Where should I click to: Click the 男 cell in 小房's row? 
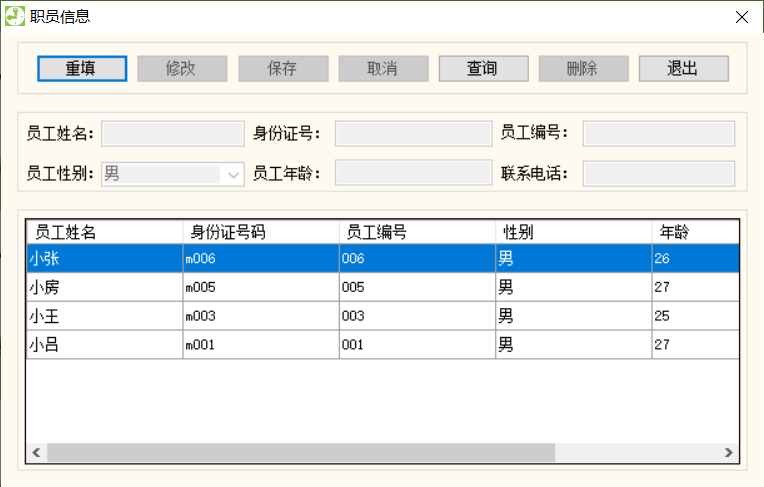click(573, 287)
